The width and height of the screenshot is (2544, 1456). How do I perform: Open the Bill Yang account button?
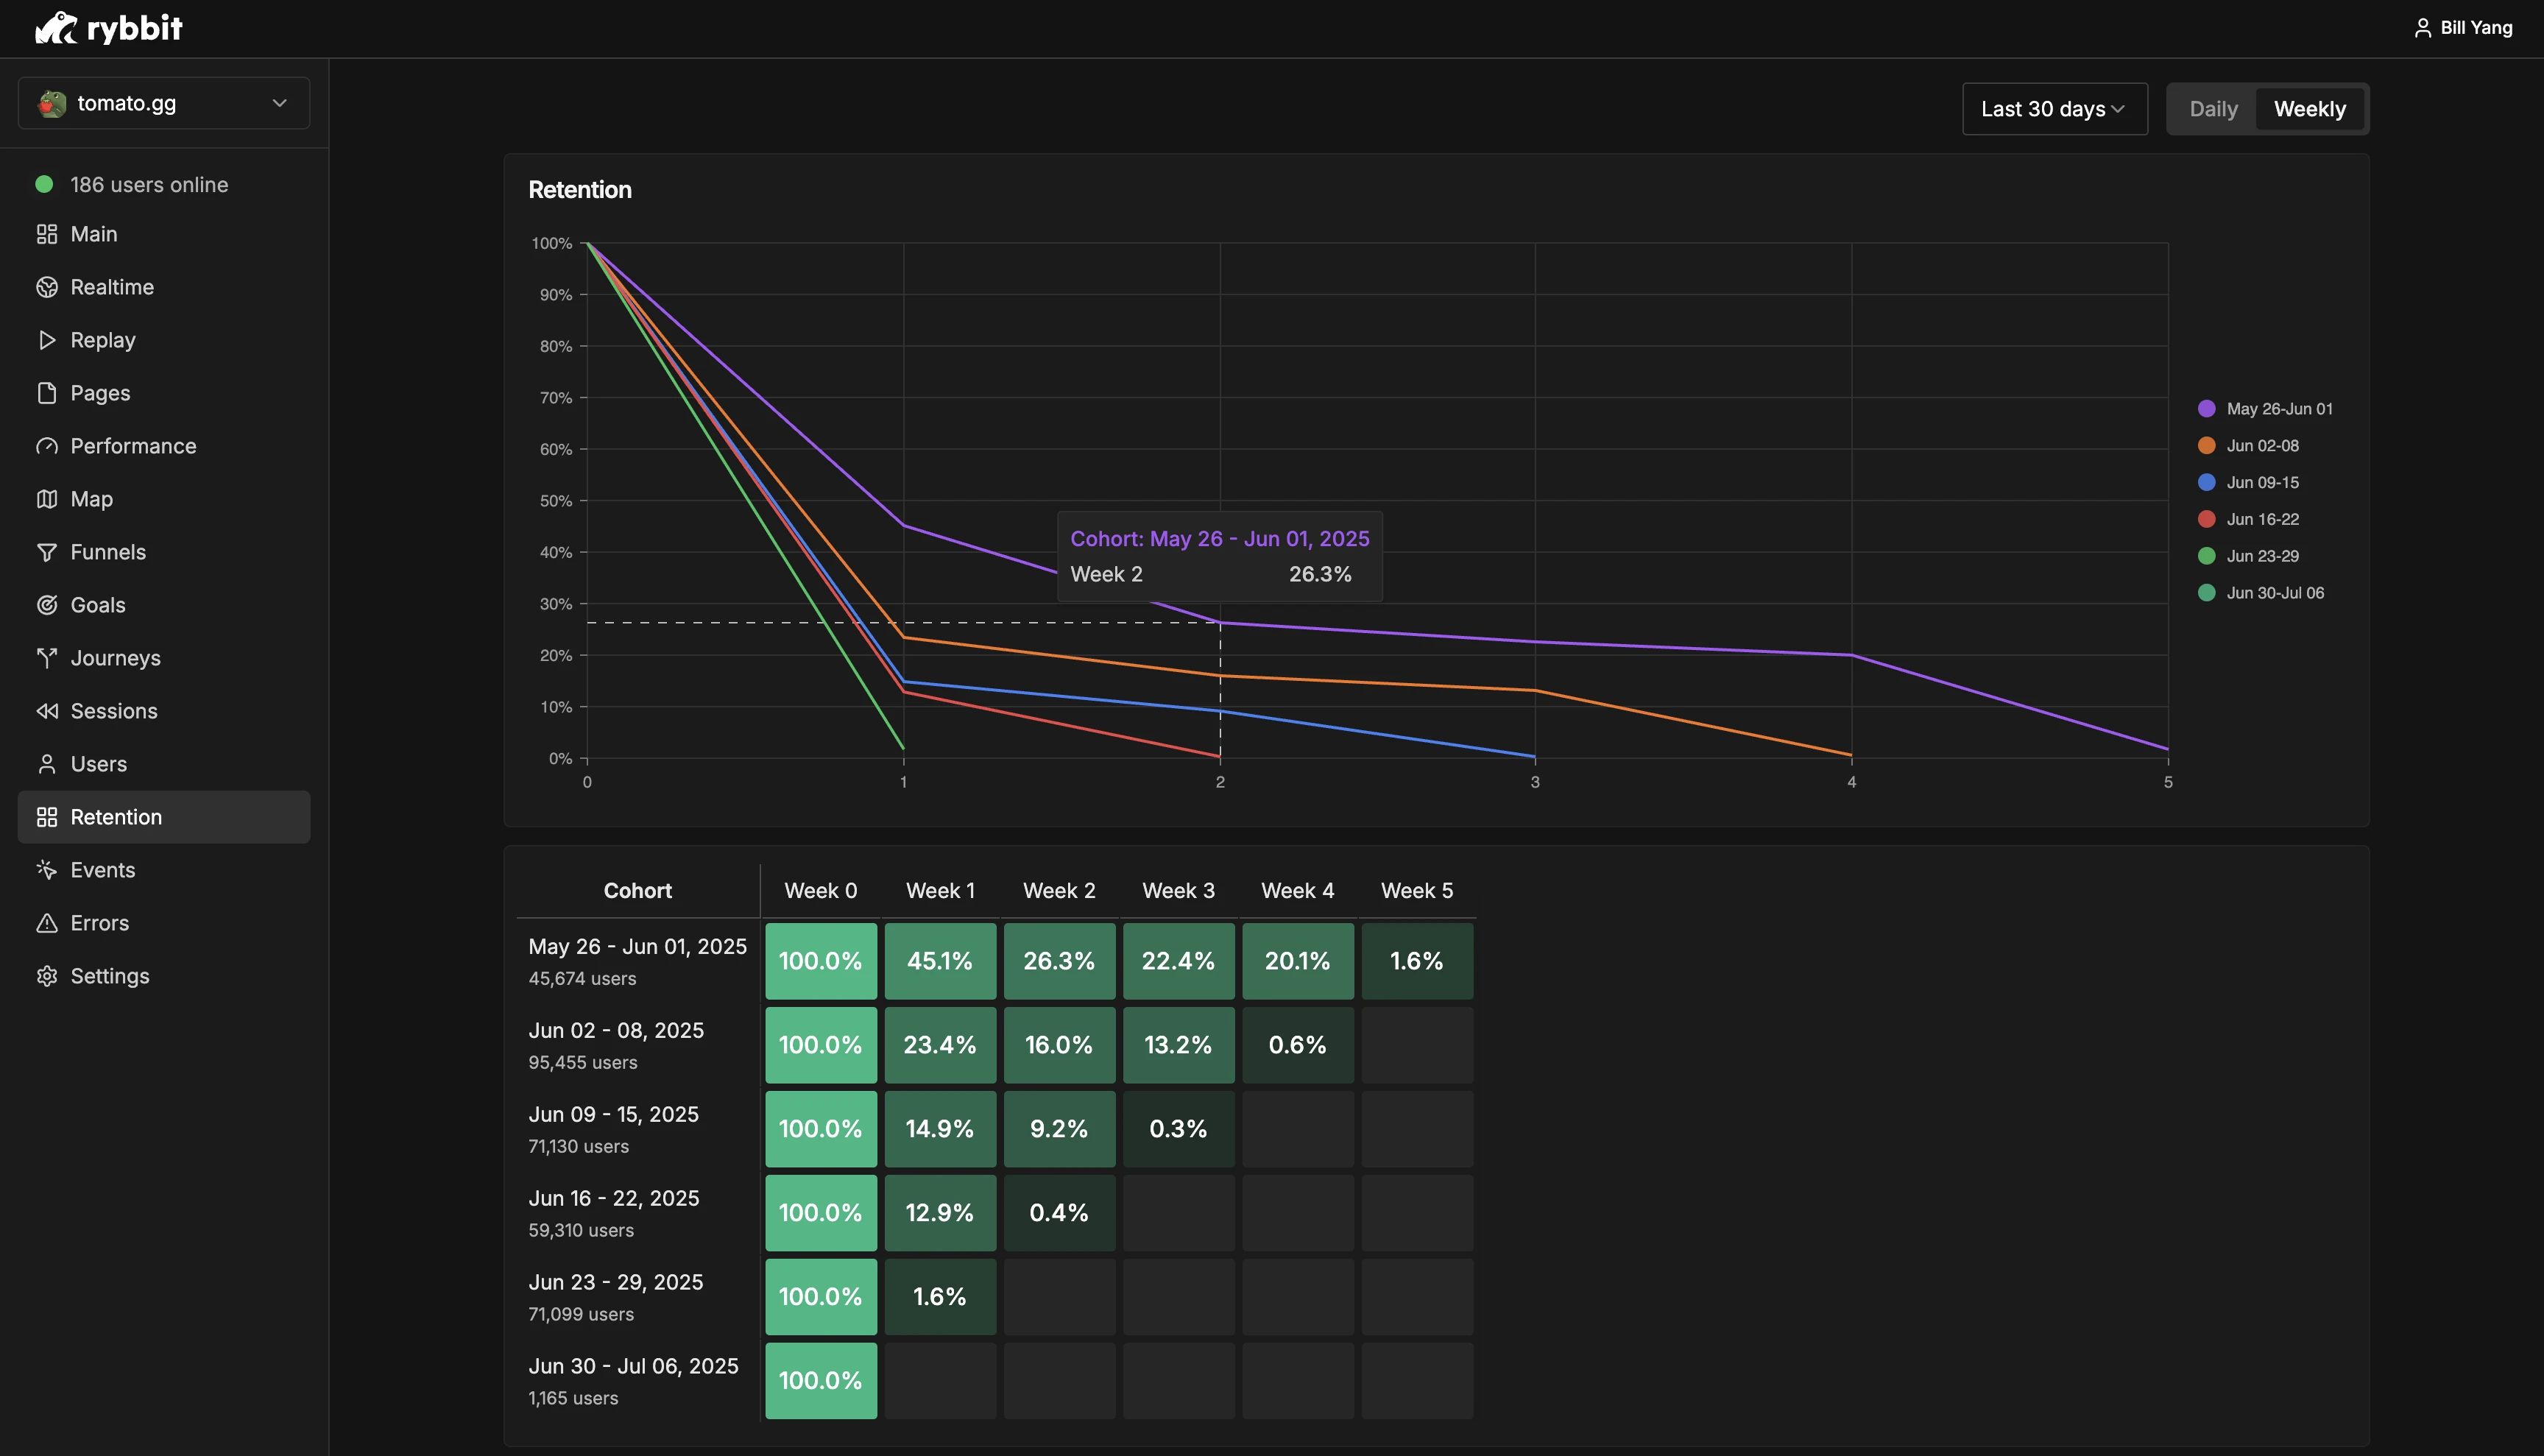2463,28
